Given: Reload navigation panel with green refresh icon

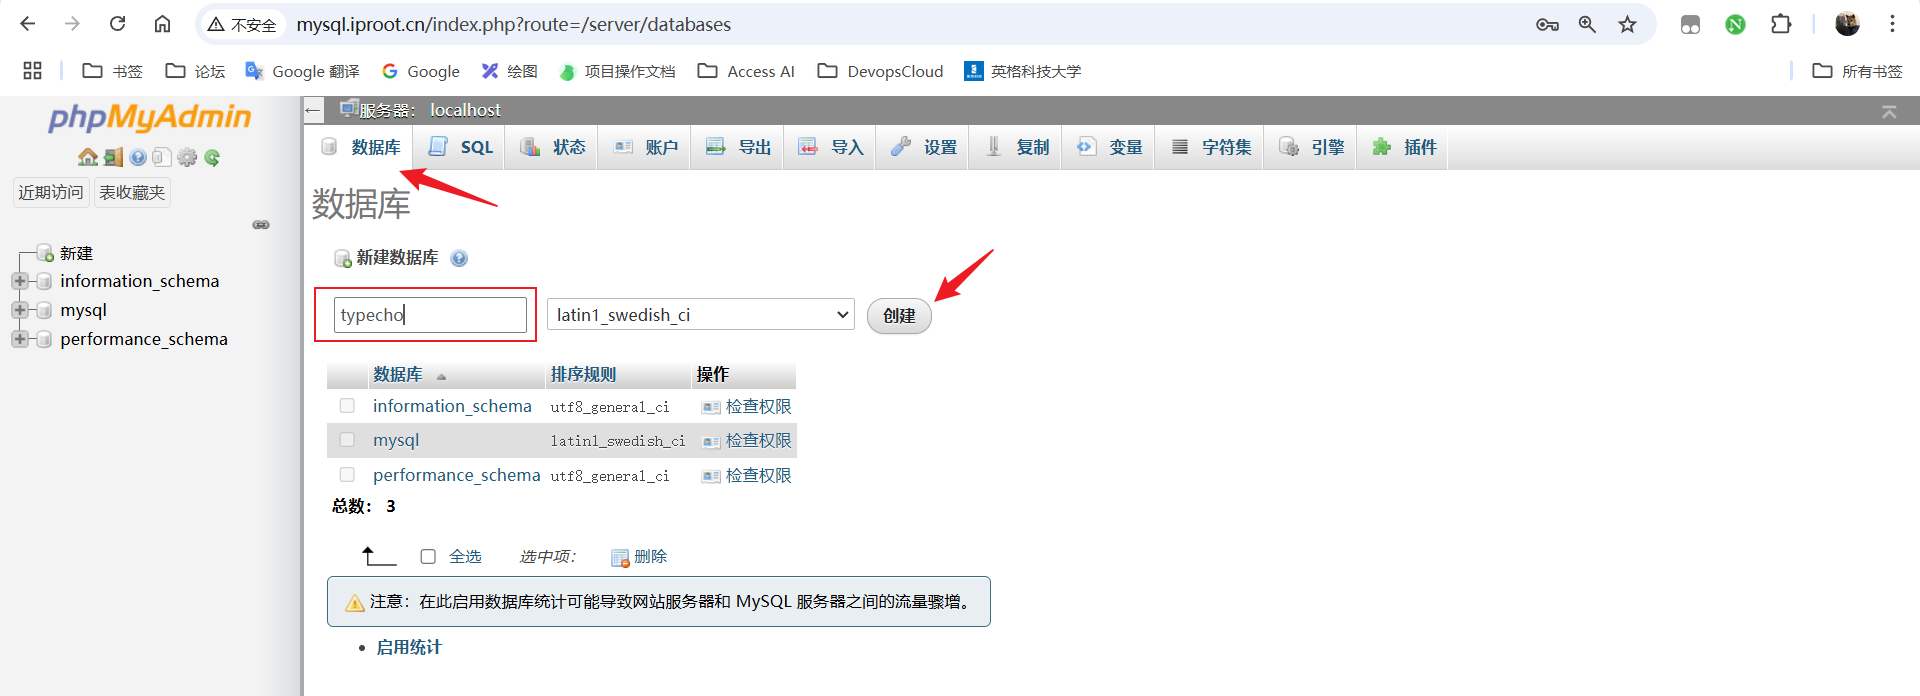Looking at the screenshot, I should (x=212, y=157).
